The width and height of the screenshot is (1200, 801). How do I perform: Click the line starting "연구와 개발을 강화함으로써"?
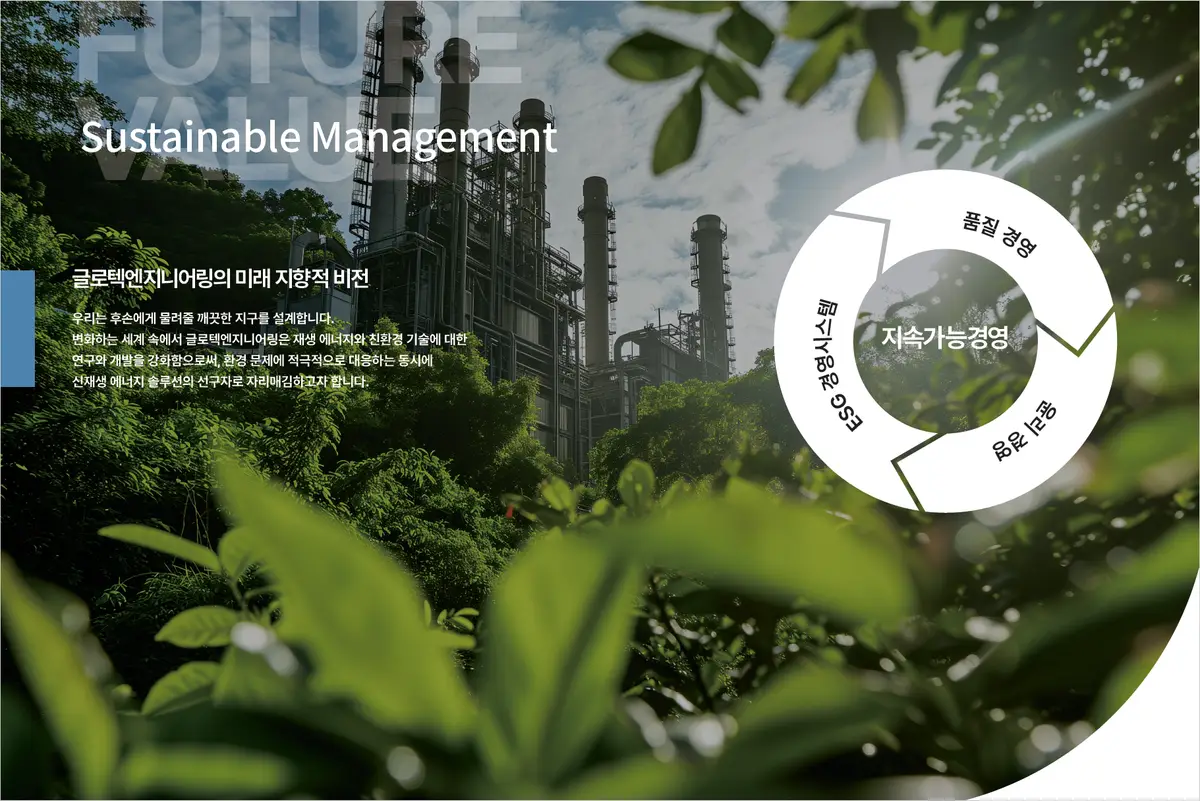point(251,360)
